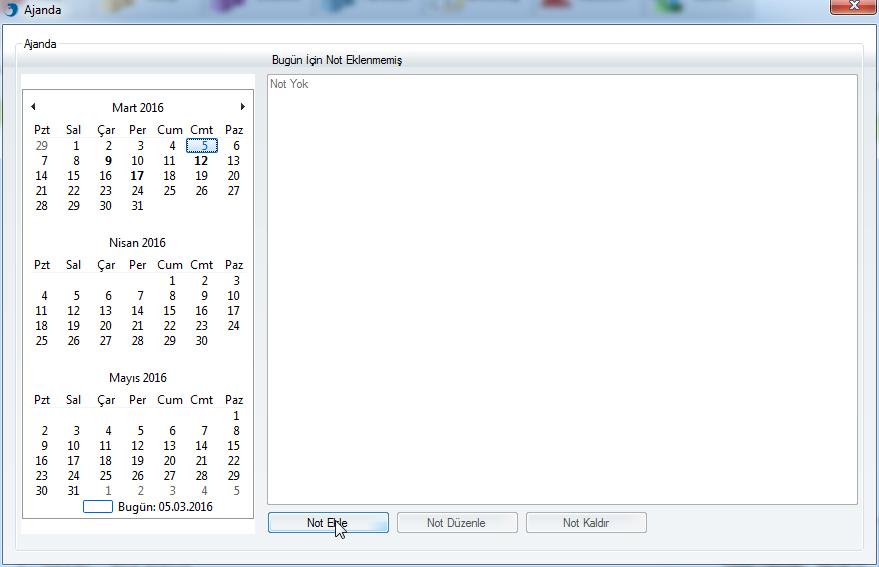
Task: Go to previous month with left arrow
Action: point(33,107)
